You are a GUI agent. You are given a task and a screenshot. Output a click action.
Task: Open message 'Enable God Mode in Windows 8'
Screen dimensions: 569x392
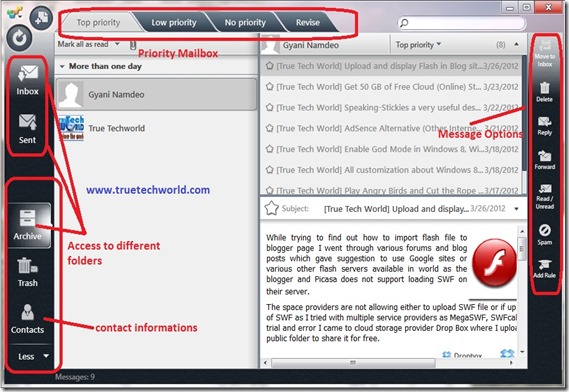tap(392, 149)
